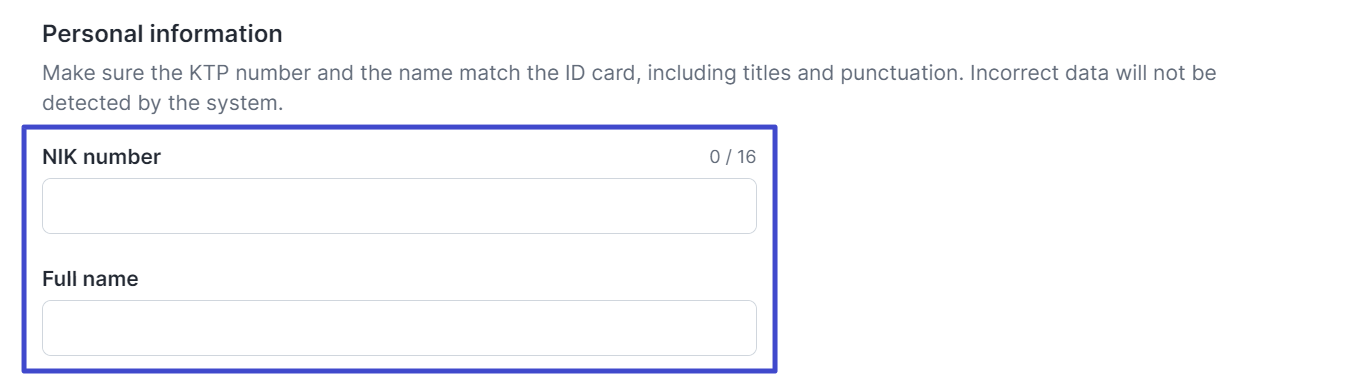
Task: Click the words detected by the system
Action: pos(163,103)
